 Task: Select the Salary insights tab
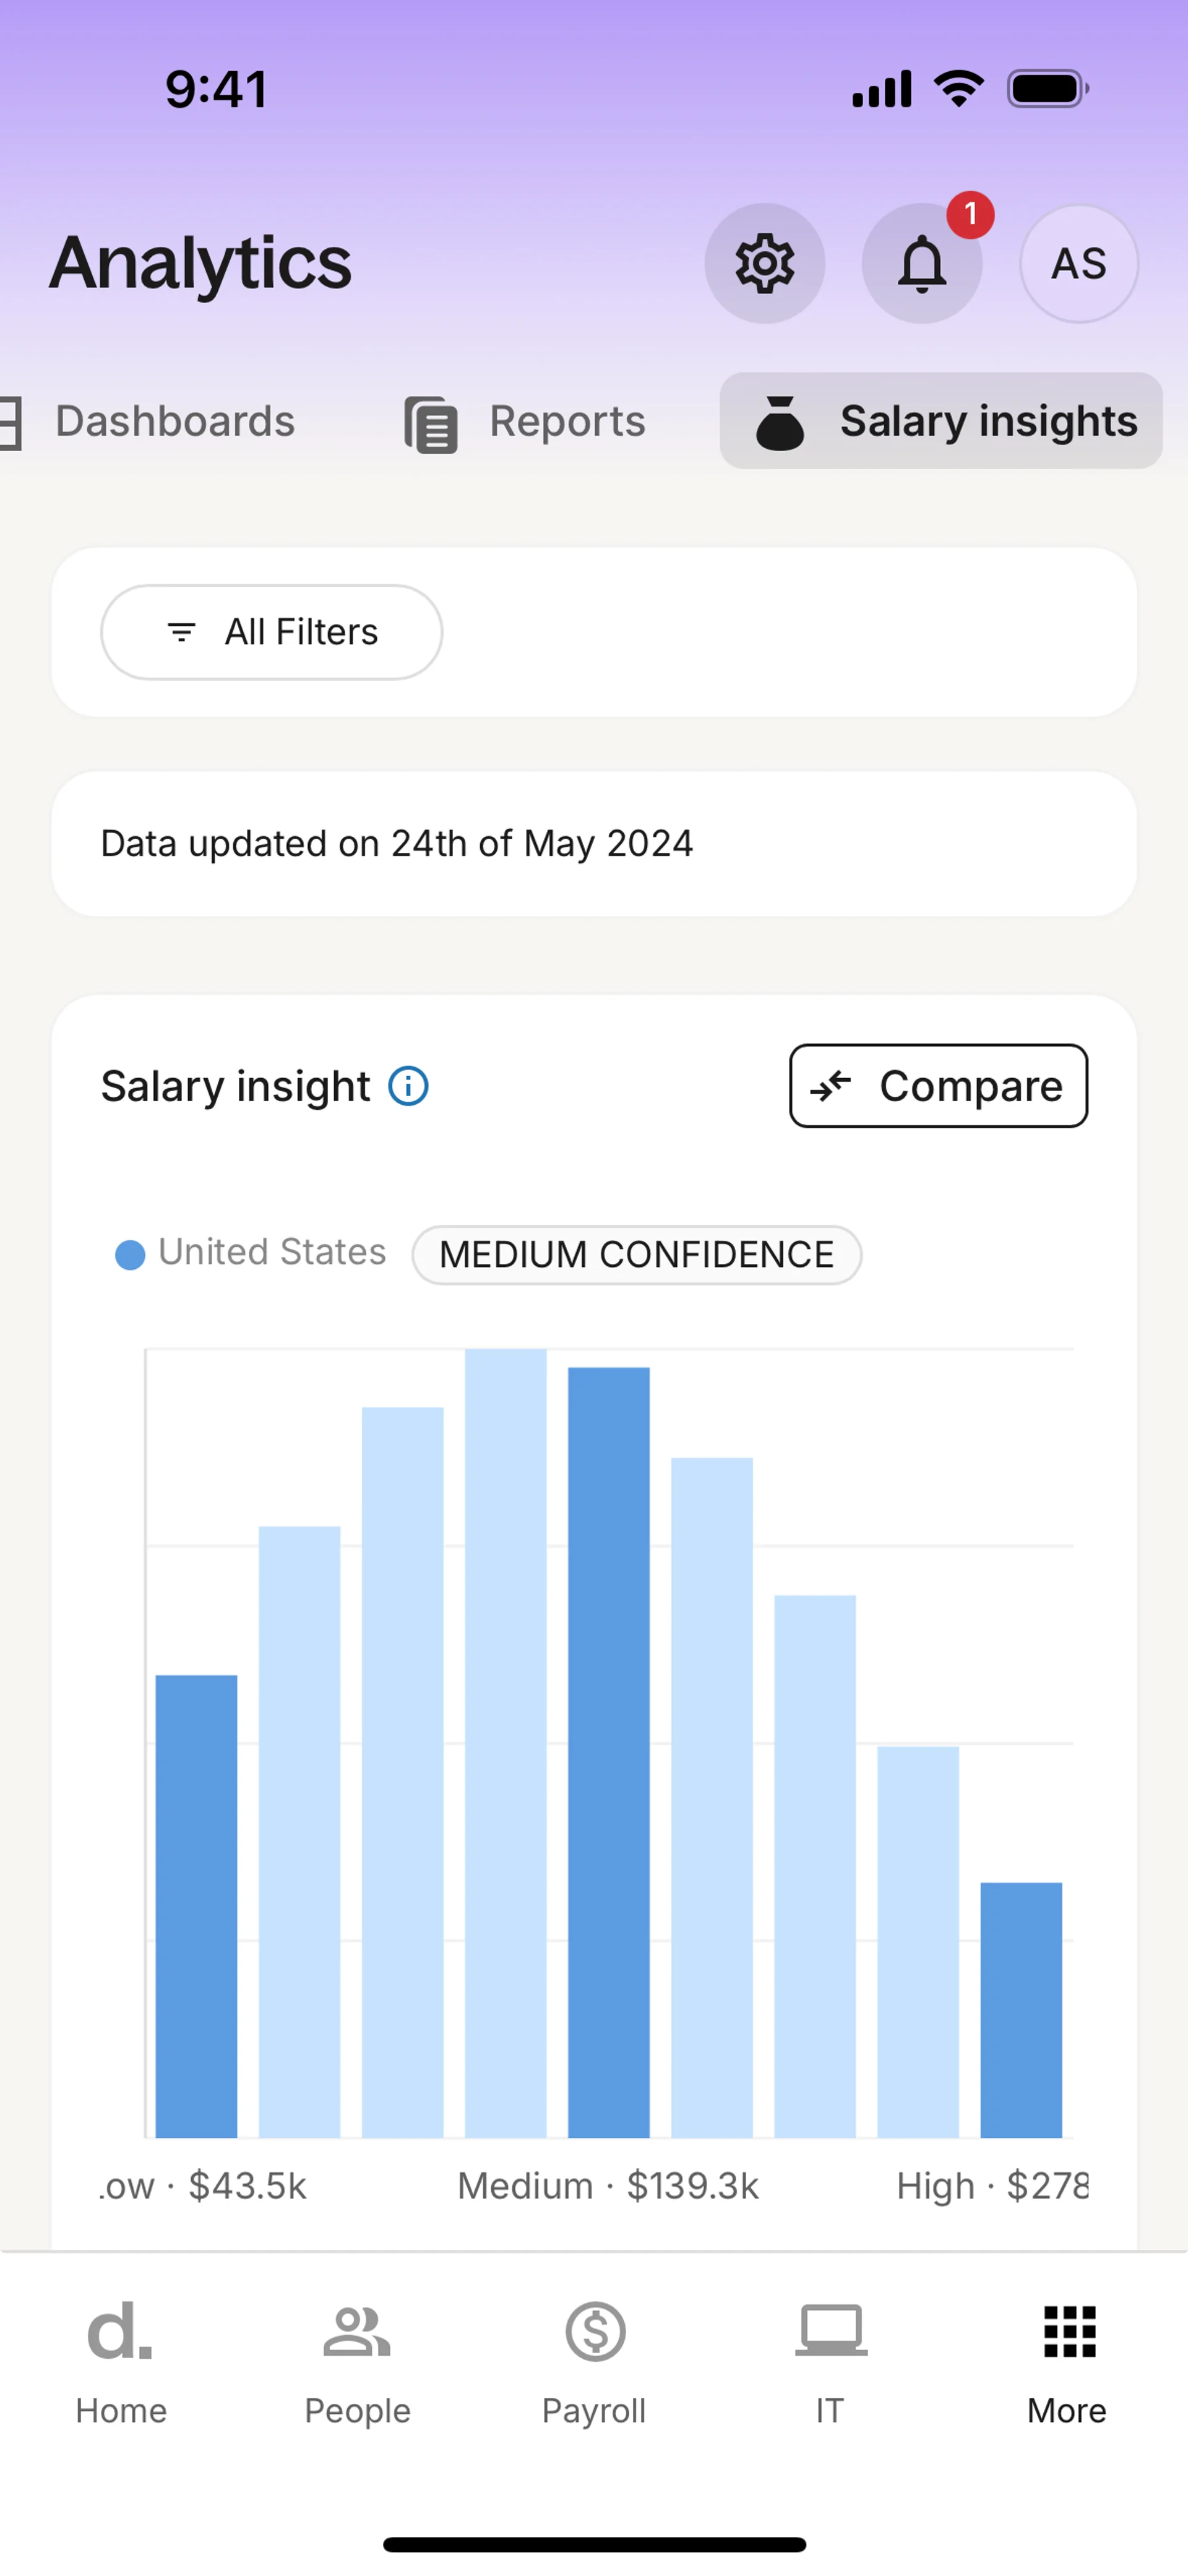pos(941,421)
